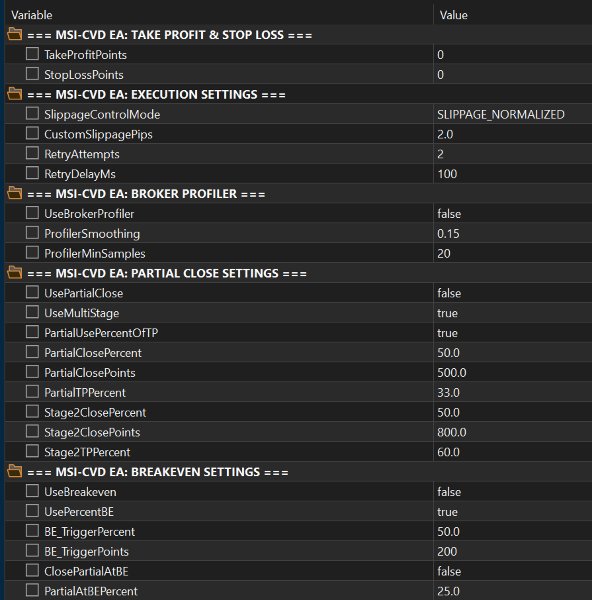Tick the RetryDelayMs checkbox
Image resolution: width=592 pixels, height=600 pixels.
pos(32,173)
